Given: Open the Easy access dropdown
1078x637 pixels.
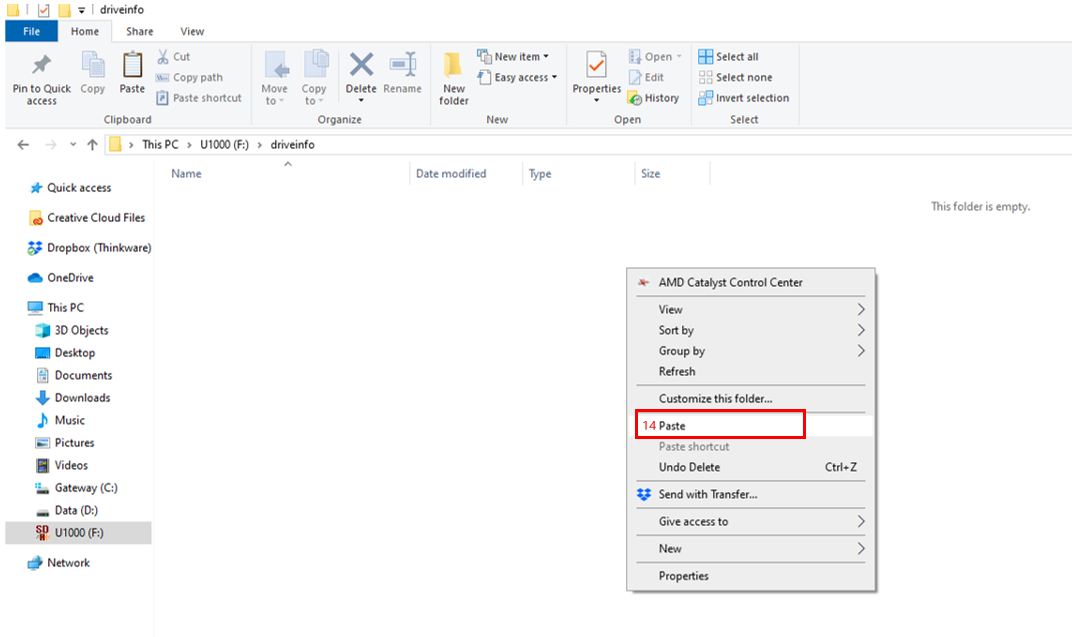Looking at the screenshot, I should coord(518,77).
